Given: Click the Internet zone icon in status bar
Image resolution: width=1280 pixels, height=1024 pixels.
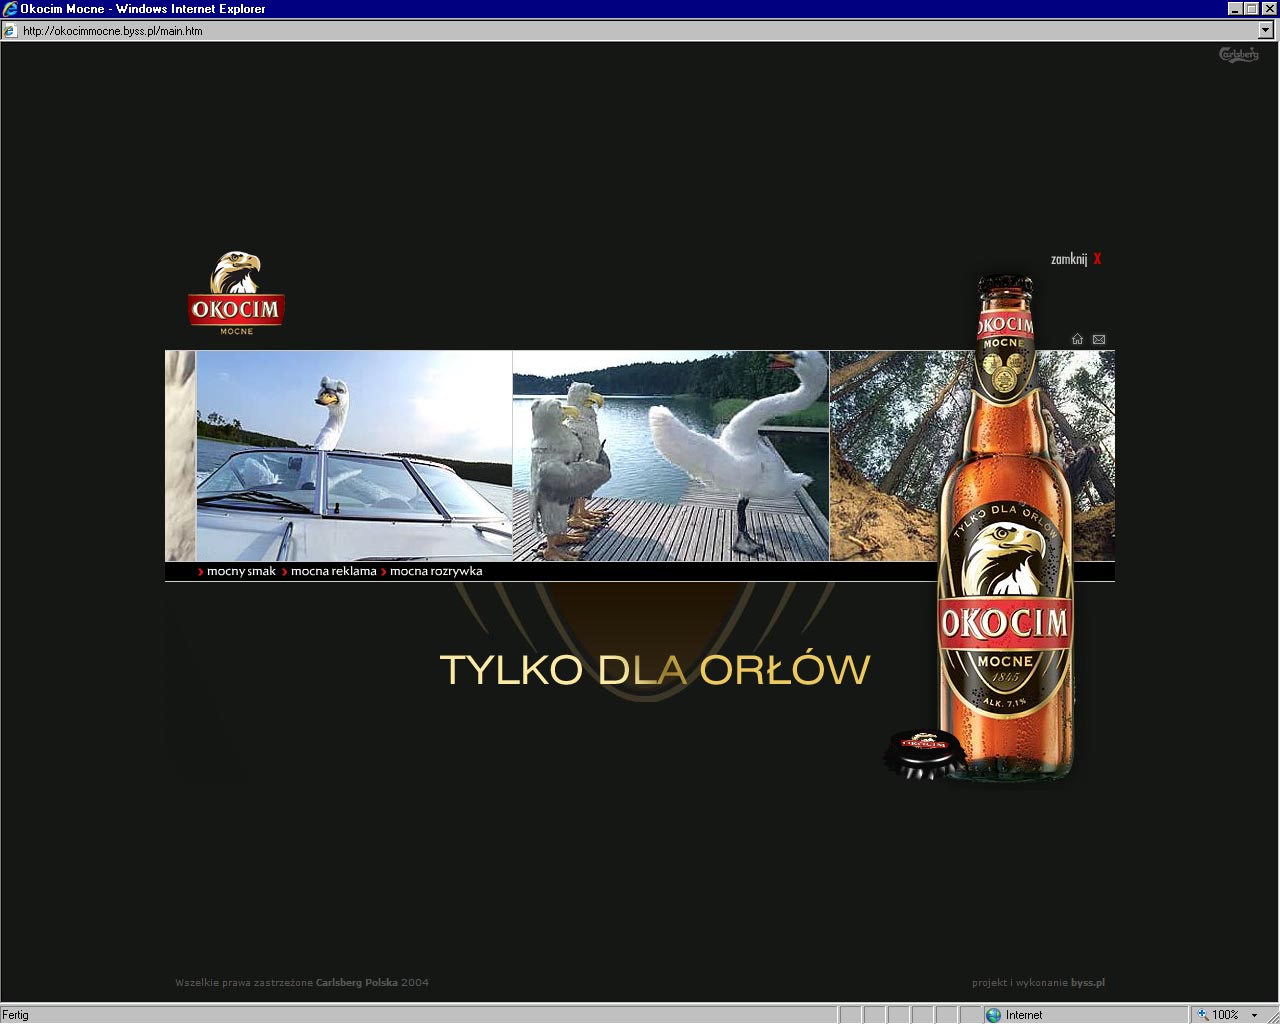Looking at the screenshot, I should [x=994, y=1014].
